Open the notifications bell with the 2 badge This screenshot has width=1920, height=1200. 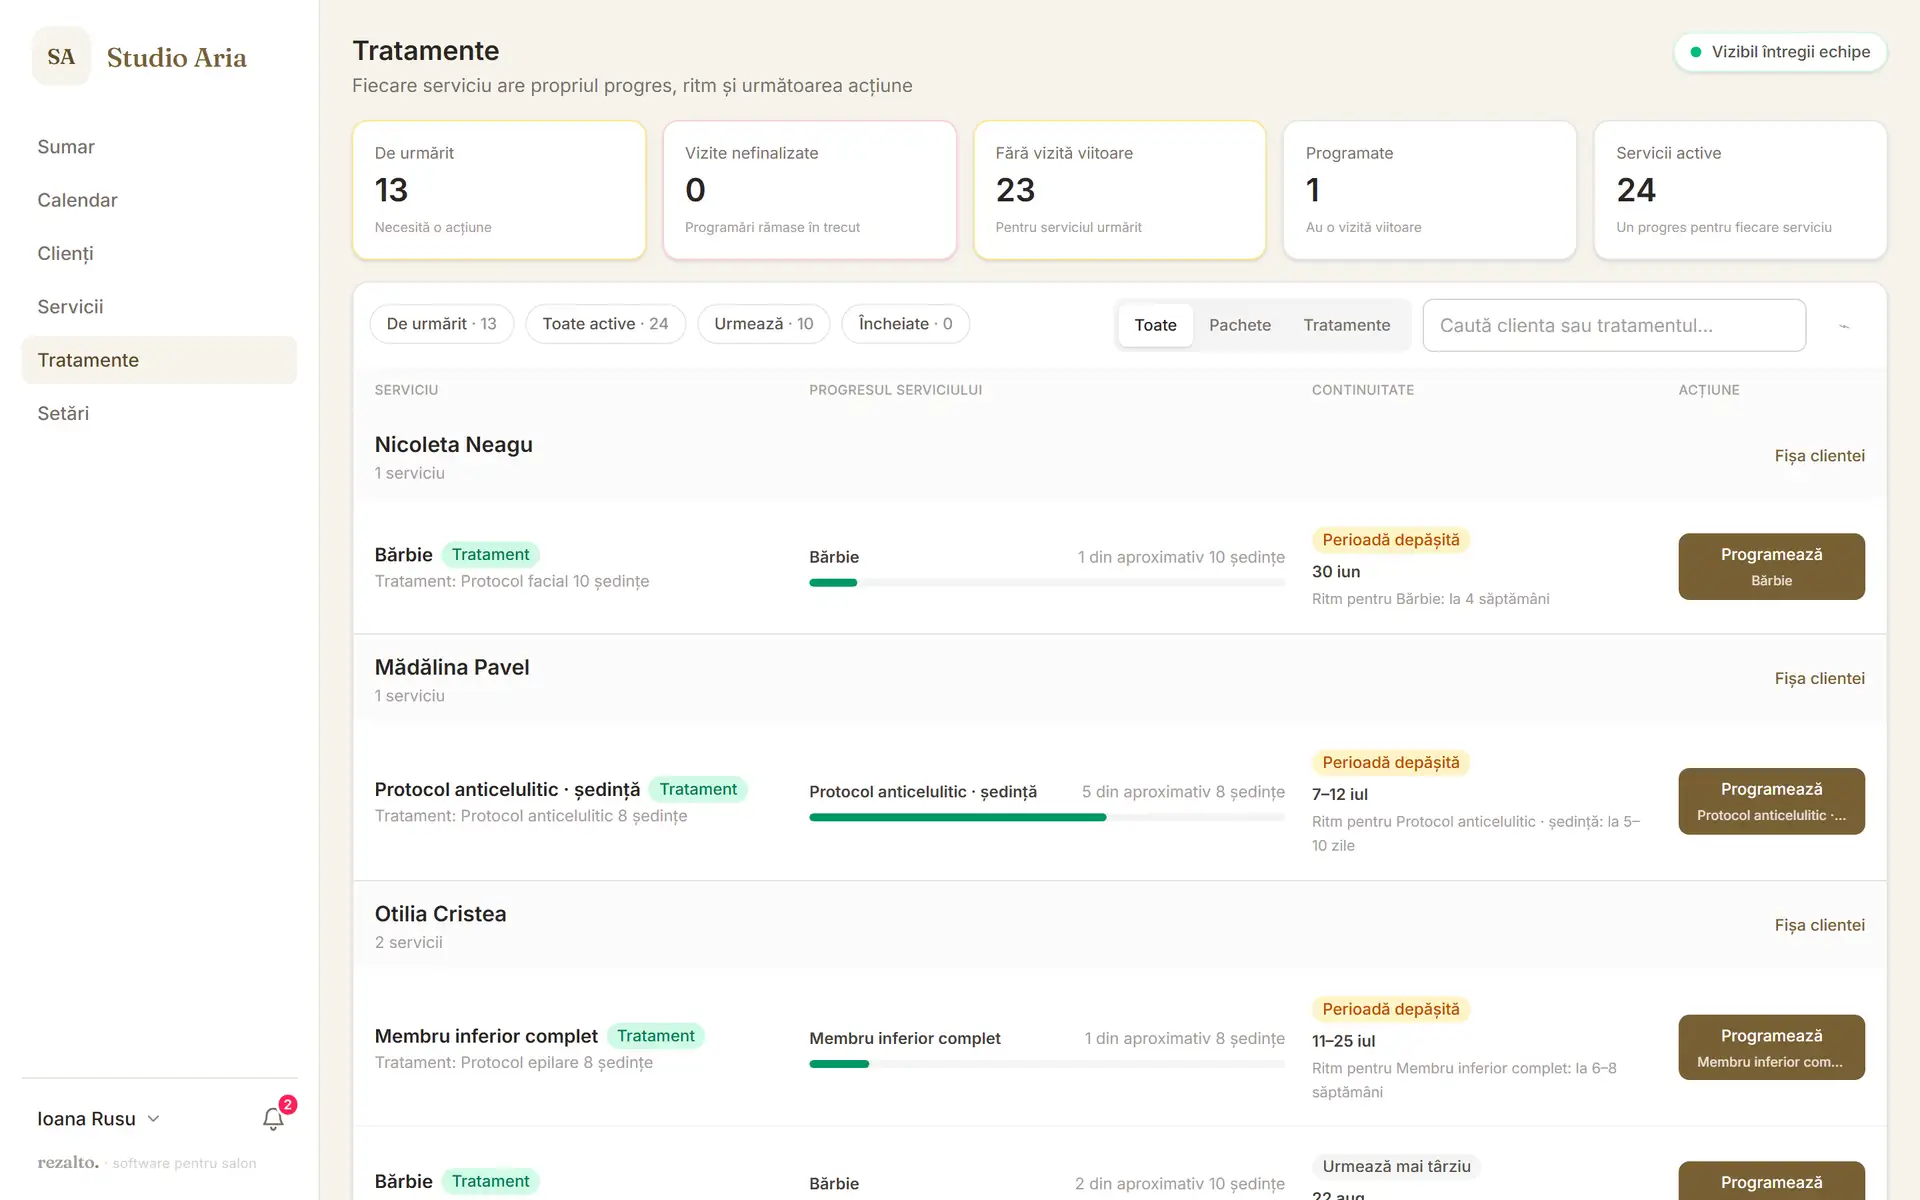[x=273, y=1119]
